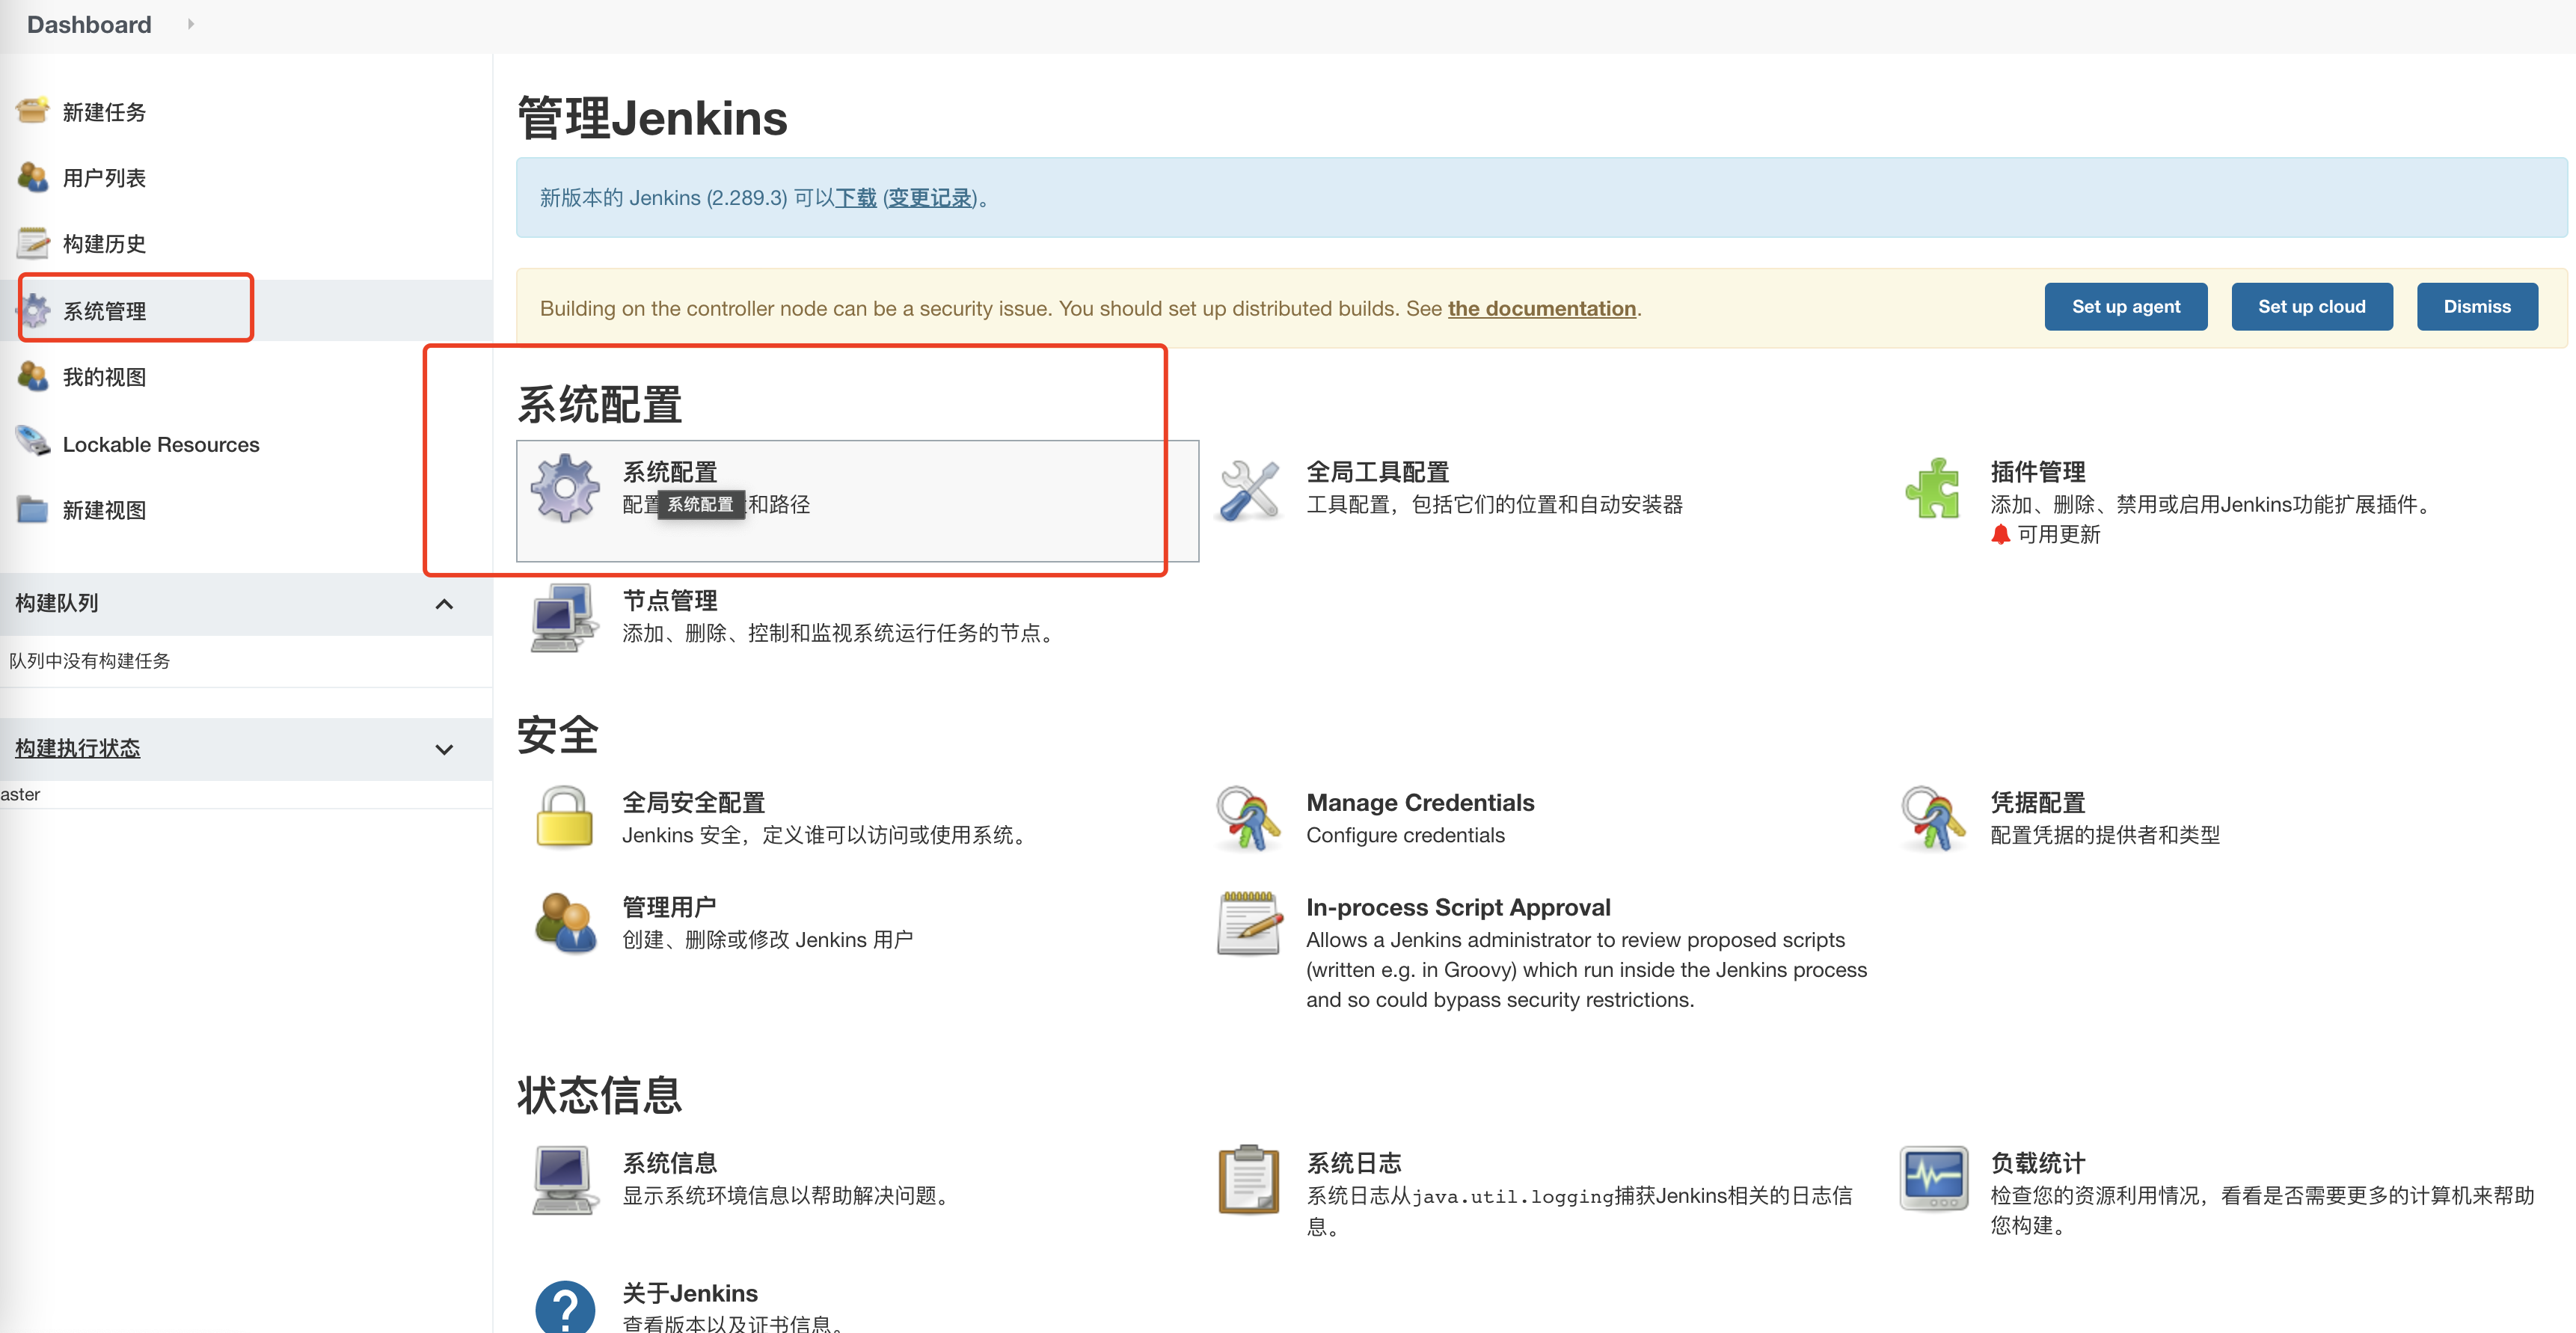This screenshot has width=2576, height=1333.
Task: Click the 构建历史 notepad icon
Action: tap(33, 243)
